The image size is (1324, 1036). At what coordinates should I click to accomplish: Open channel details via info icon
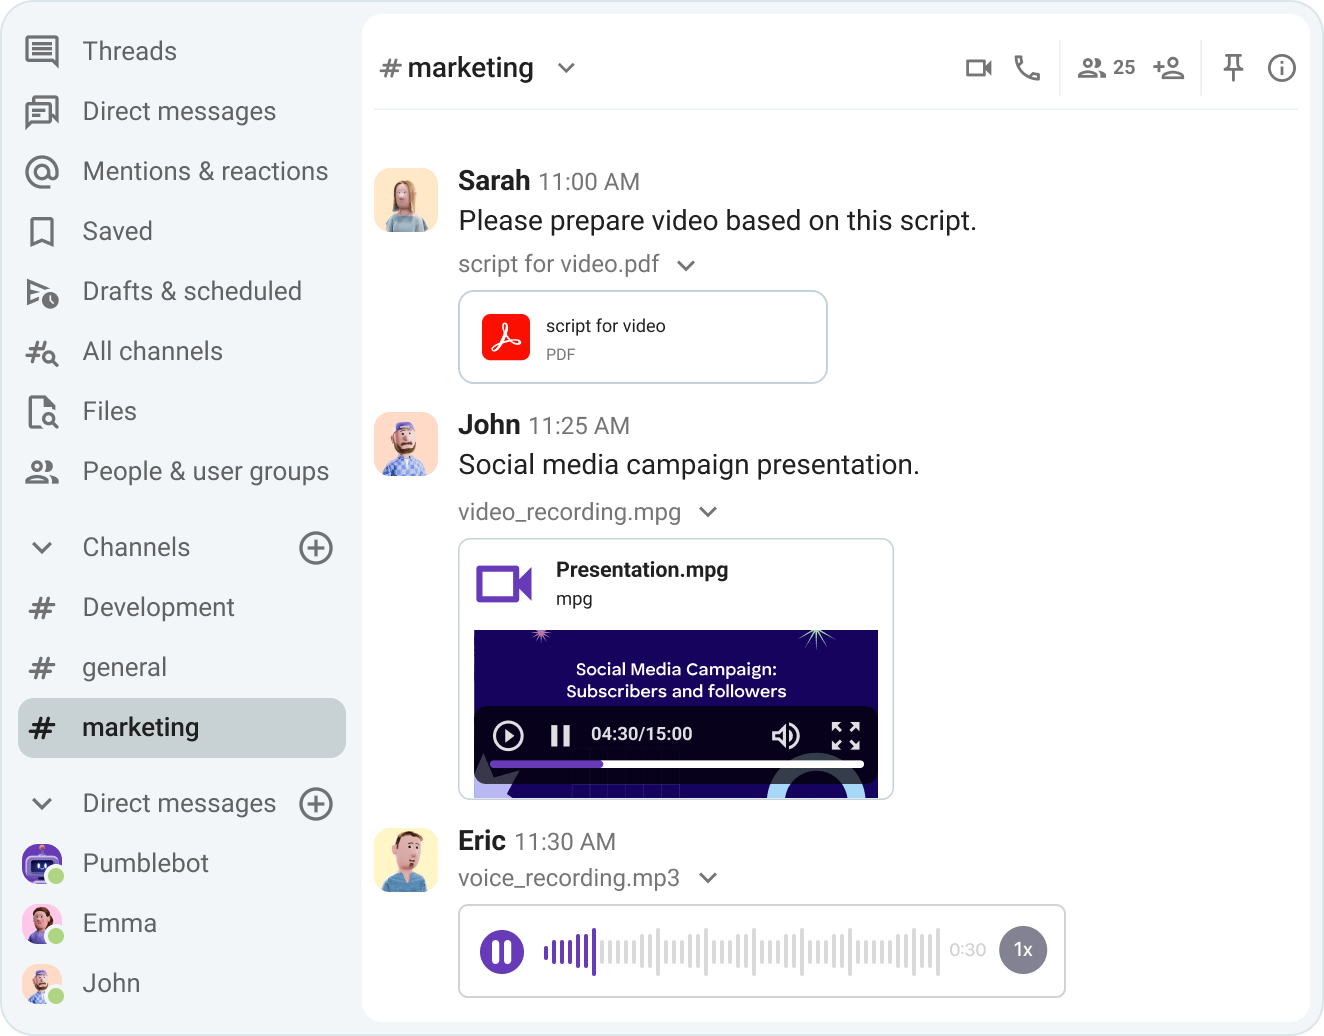click(x=1281, y=67)
